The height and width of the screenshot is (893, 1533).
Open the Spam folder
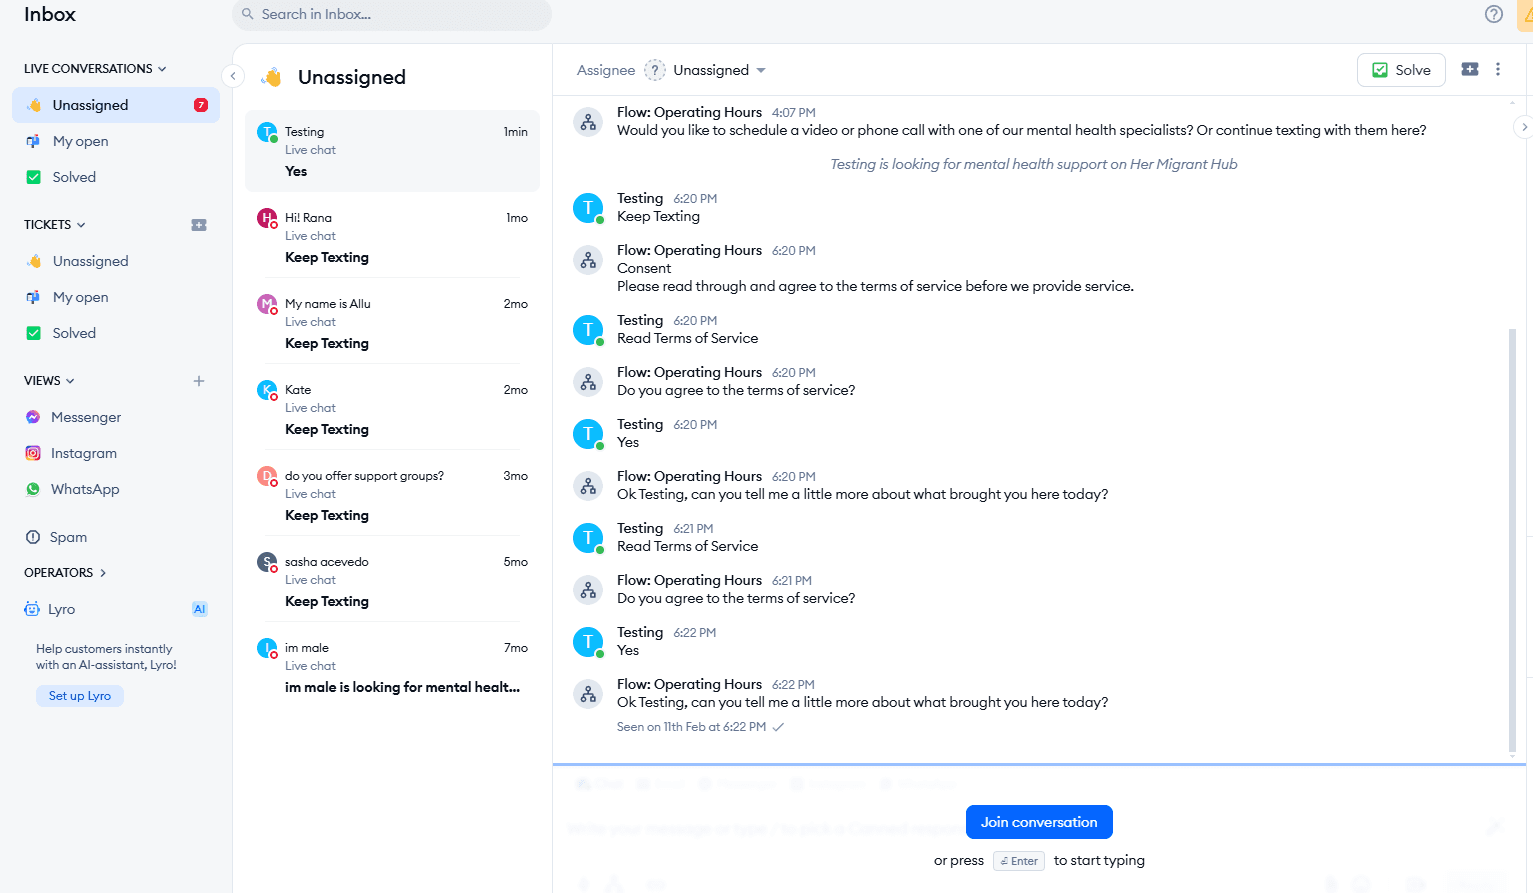(68, 537)
